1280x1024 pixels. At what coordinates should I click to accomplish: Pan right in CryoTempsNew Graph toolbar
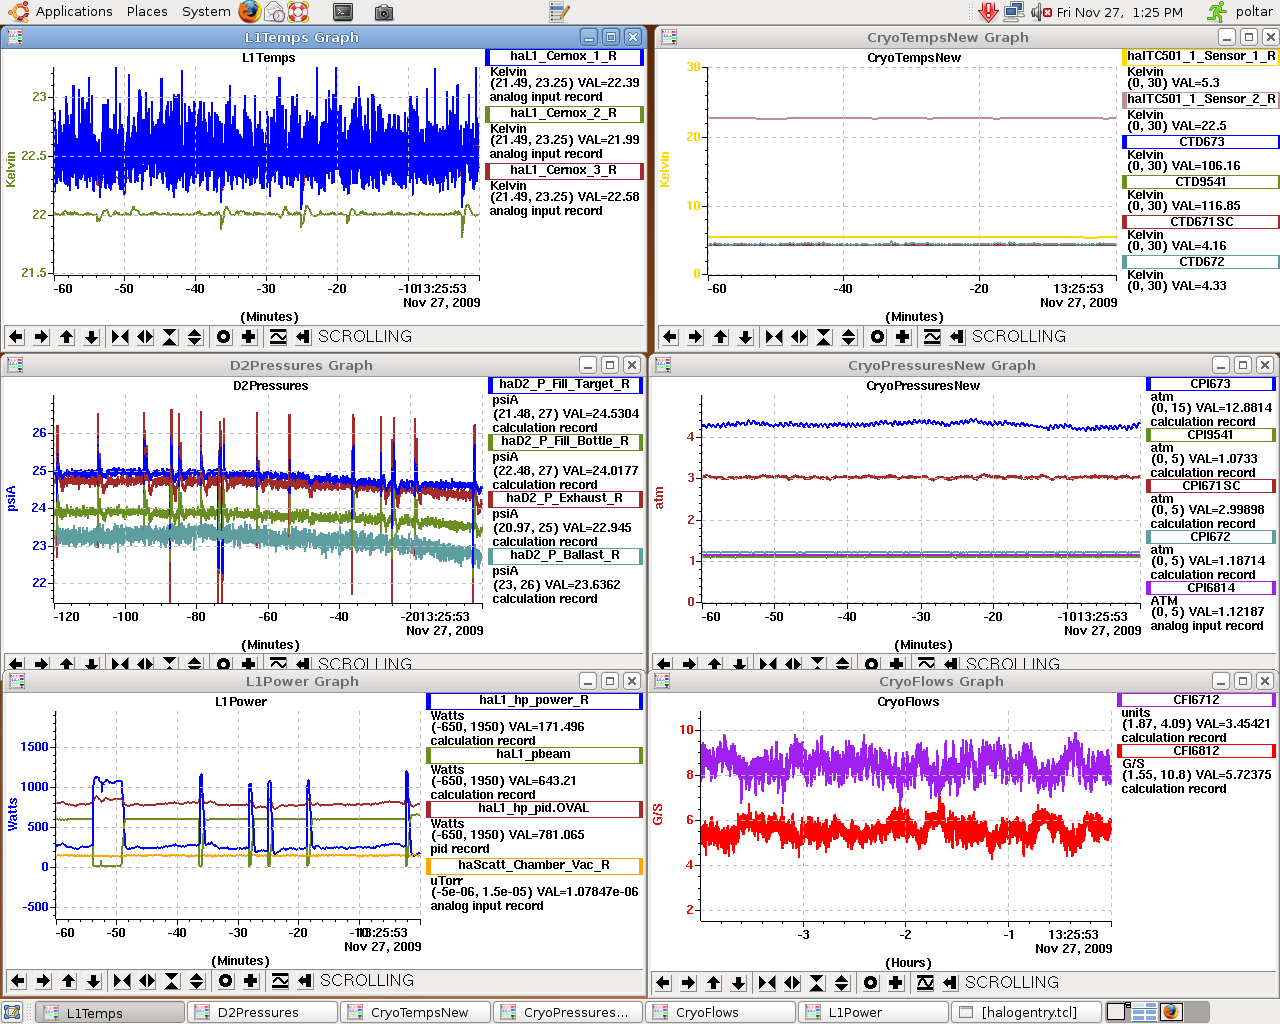pyautogui.click(x=695, y=337)
